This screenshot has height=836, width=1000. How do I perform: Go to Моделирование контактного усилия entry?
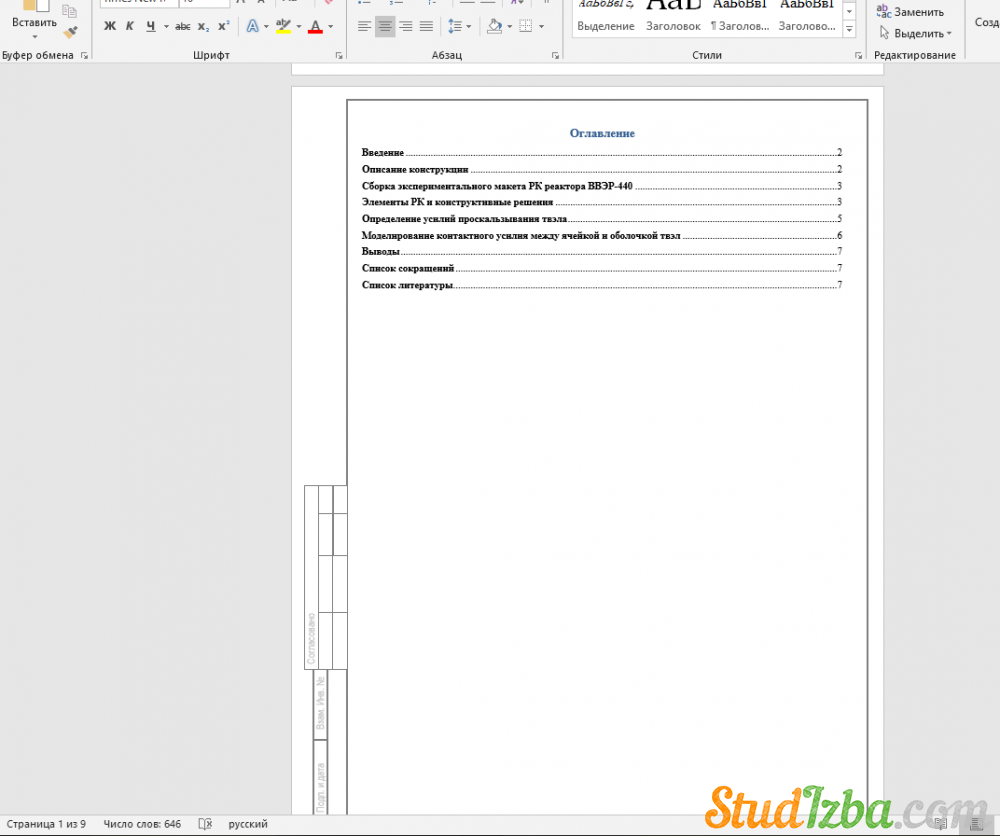(x=601, y=235)
